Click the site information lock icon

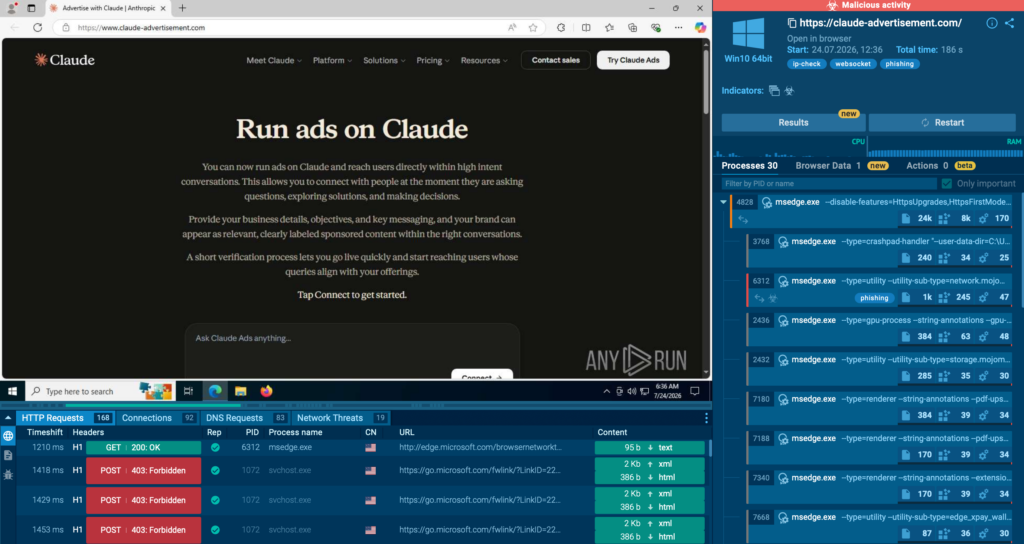66,27
